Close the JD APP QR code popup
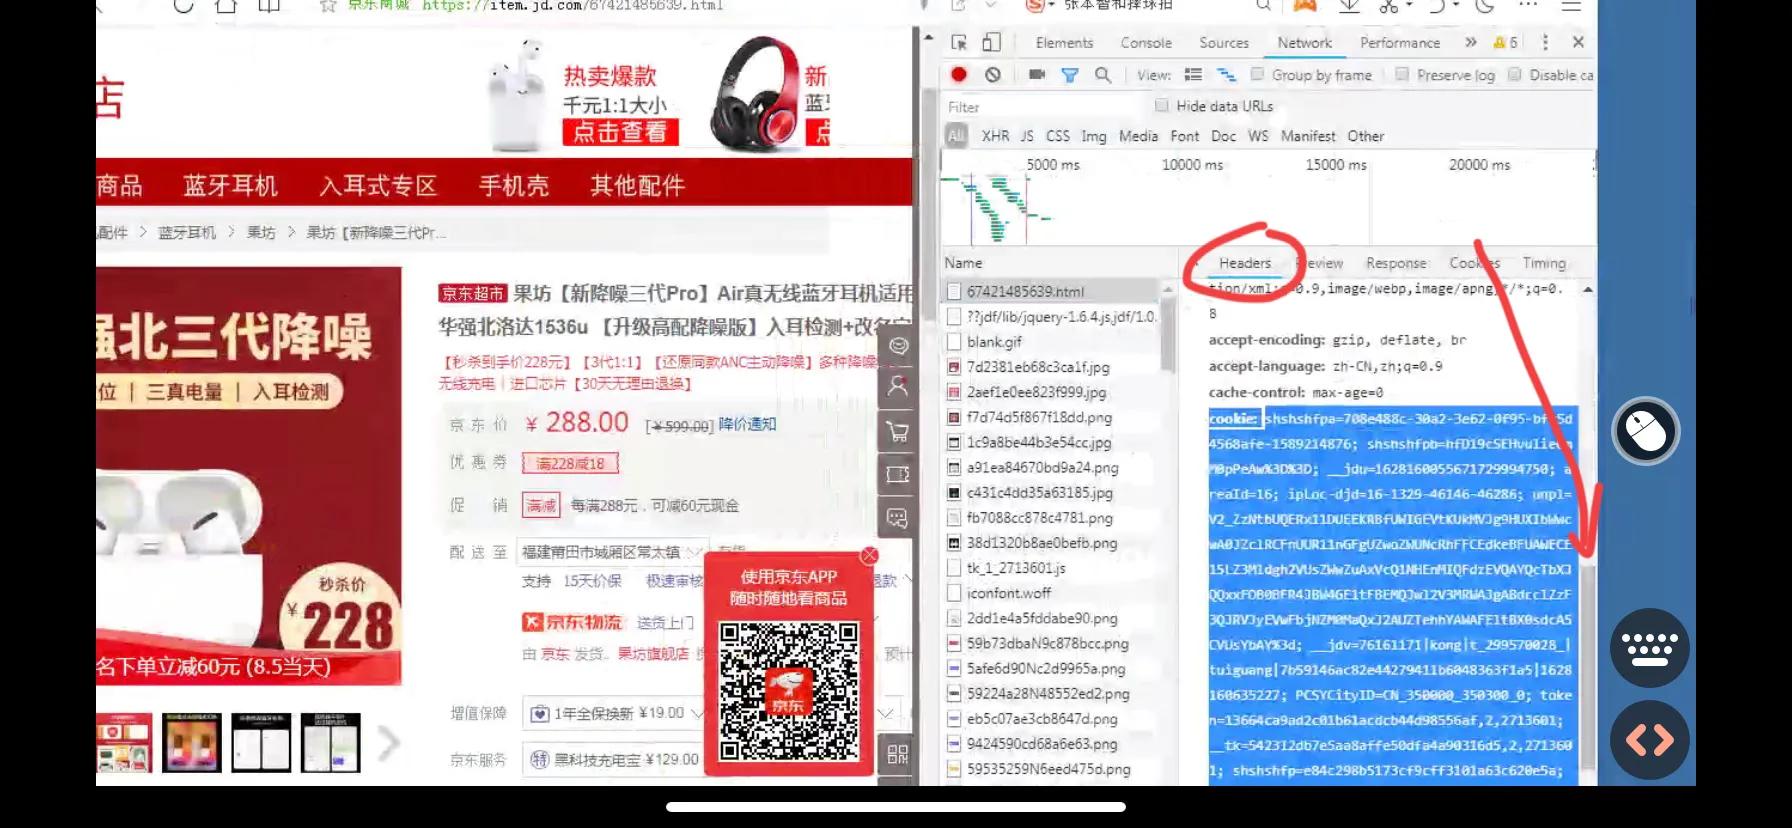1792x828 pixels. pos(869,555)
